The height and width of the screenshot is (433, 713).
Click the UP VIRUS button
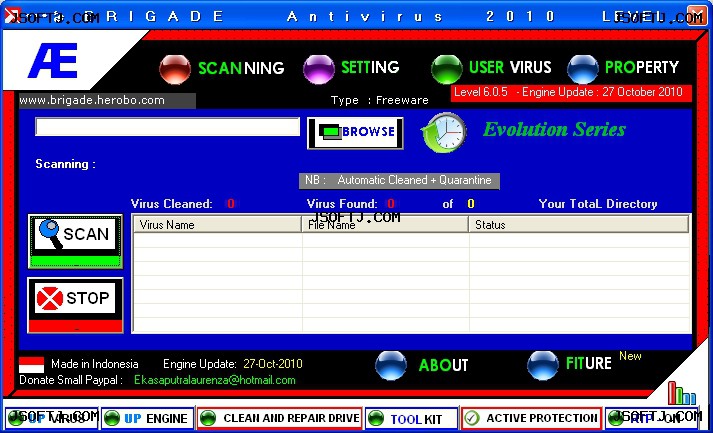51,418
